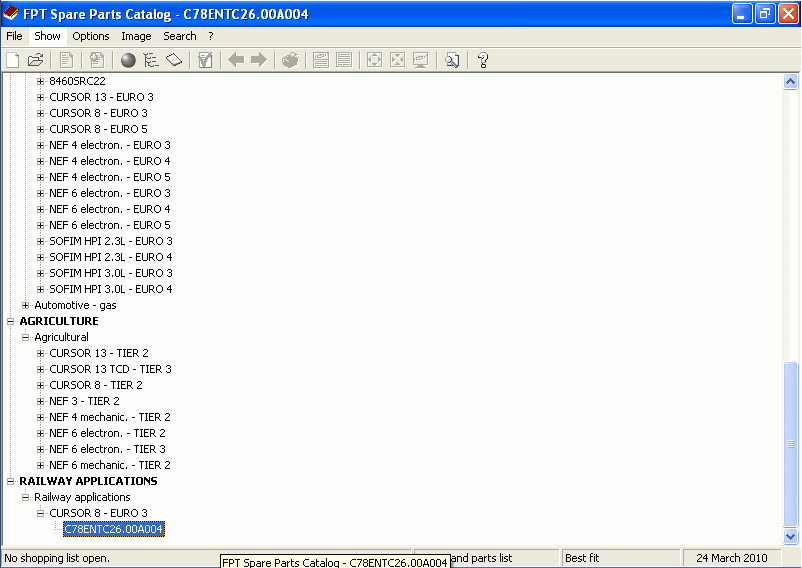Click the dark sphere toolbar icon
The height and width of the screenshot is (568, 802).
(128, 60)
